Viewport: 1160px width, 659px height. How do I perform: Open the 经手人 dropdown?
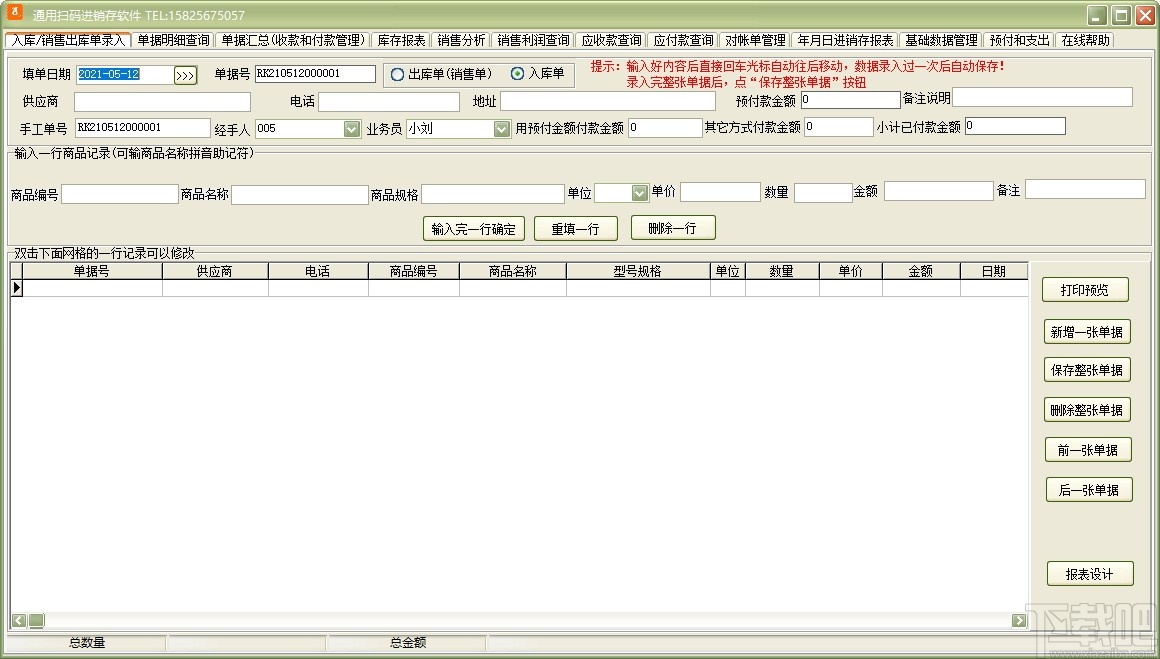pos(350,128)
